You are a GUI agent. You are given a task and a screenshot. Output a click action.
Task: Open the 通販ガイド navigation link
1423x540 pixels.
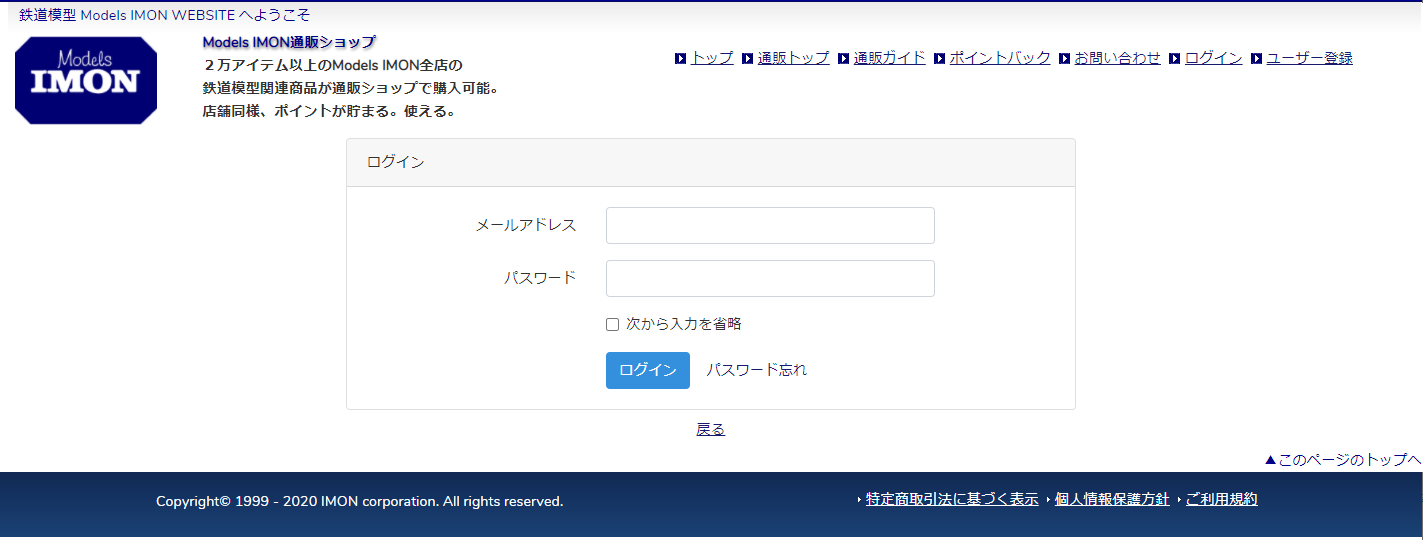(x=890, y=58)
